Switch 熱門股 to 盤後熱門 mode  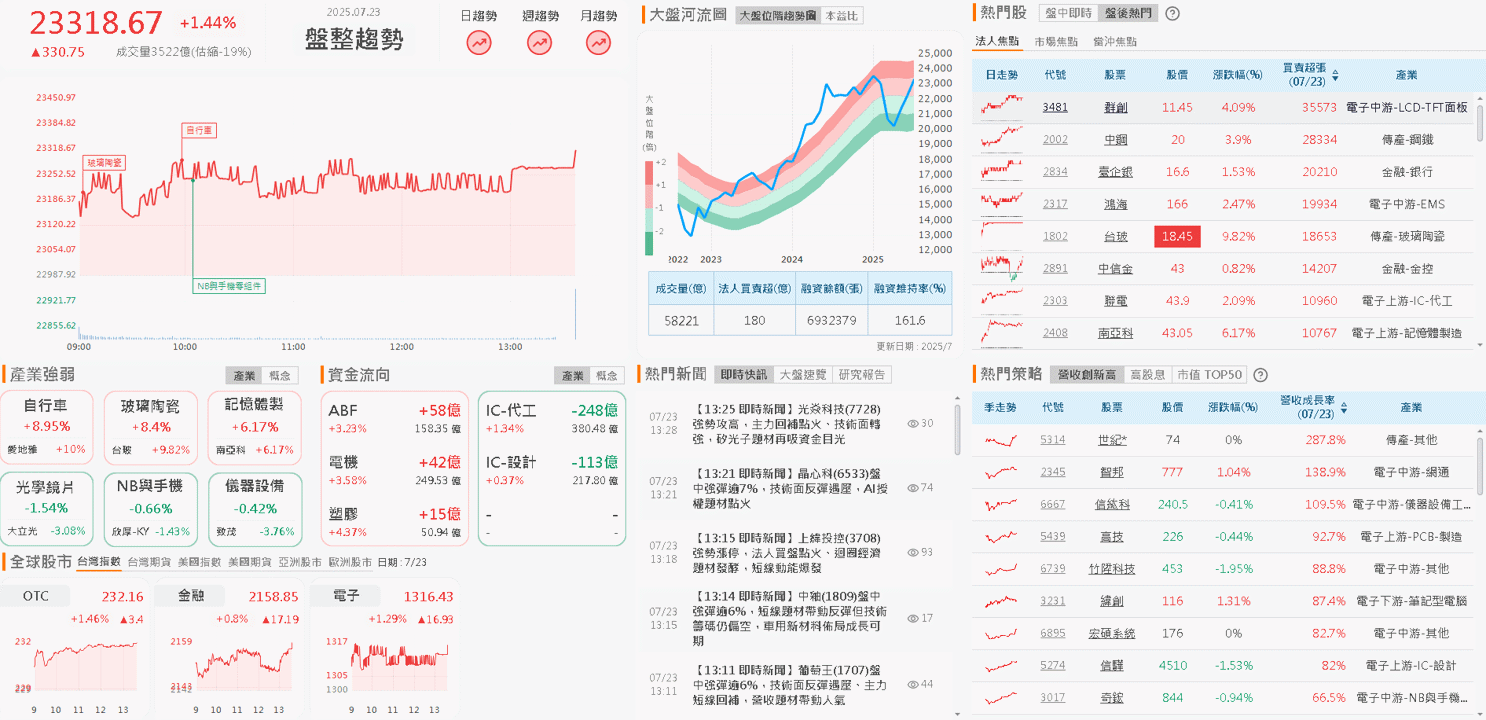1127,13
